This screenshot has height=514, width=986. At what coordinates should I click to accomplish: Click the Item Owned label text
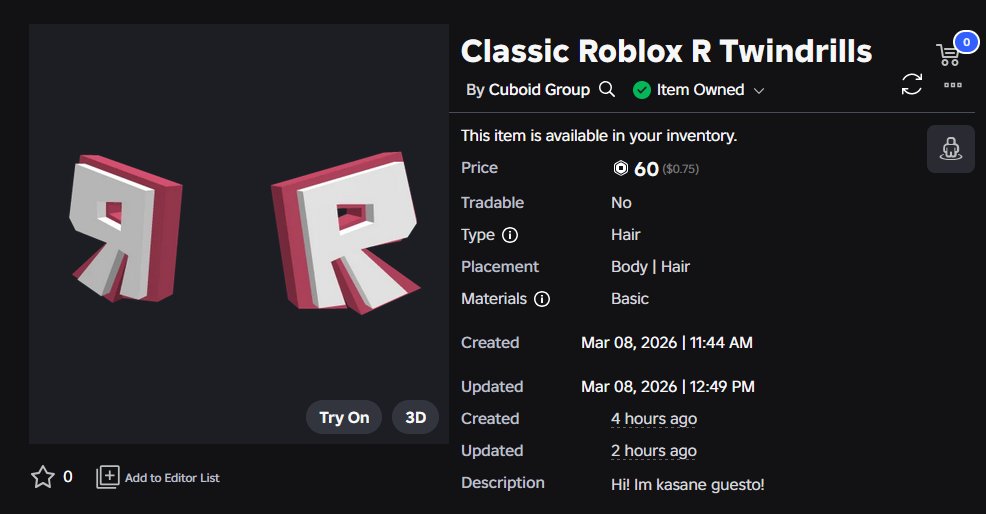tap(701, 90)
